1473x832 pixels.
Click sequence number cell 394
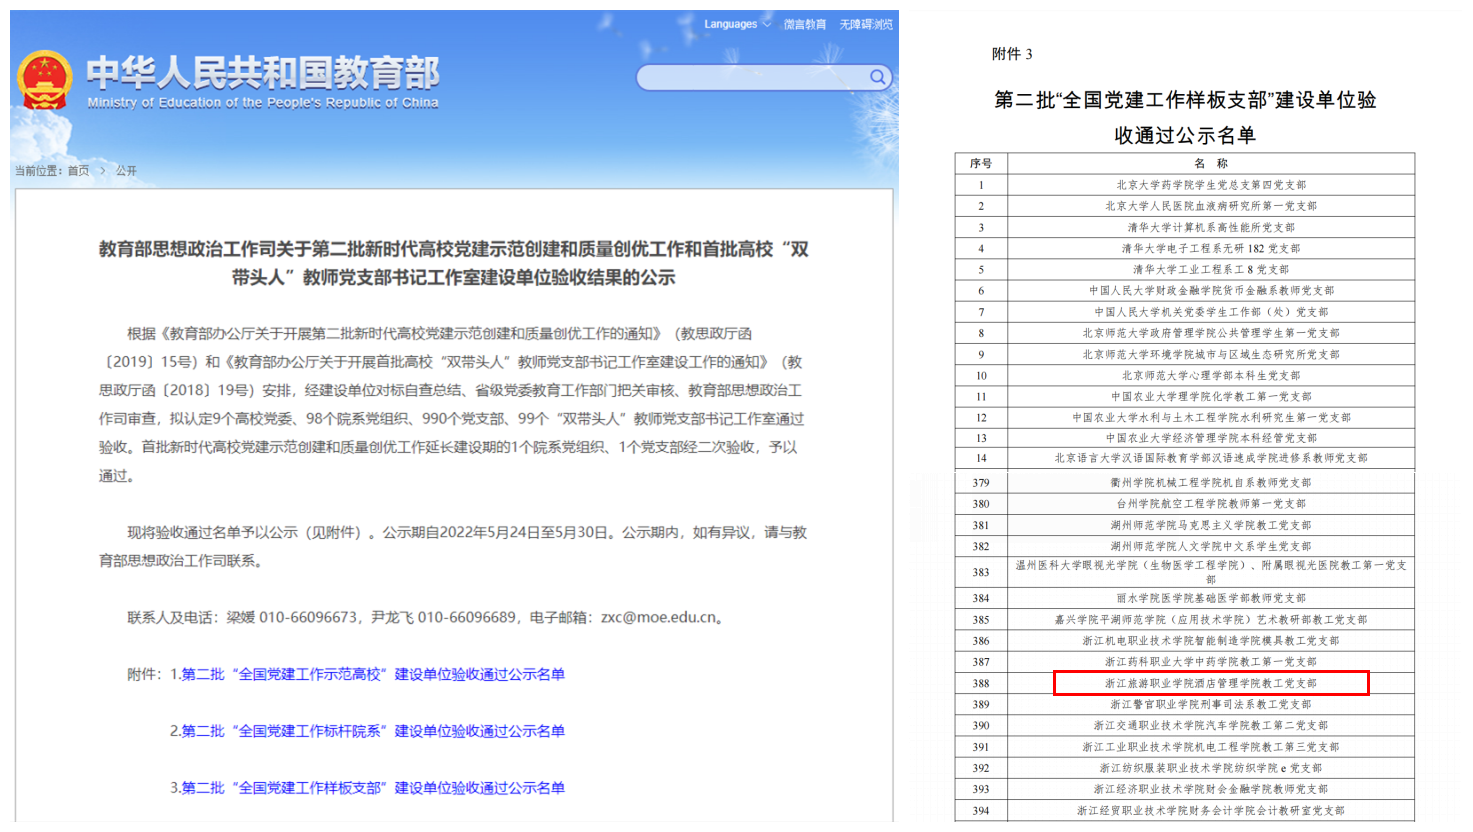[981, 810]
